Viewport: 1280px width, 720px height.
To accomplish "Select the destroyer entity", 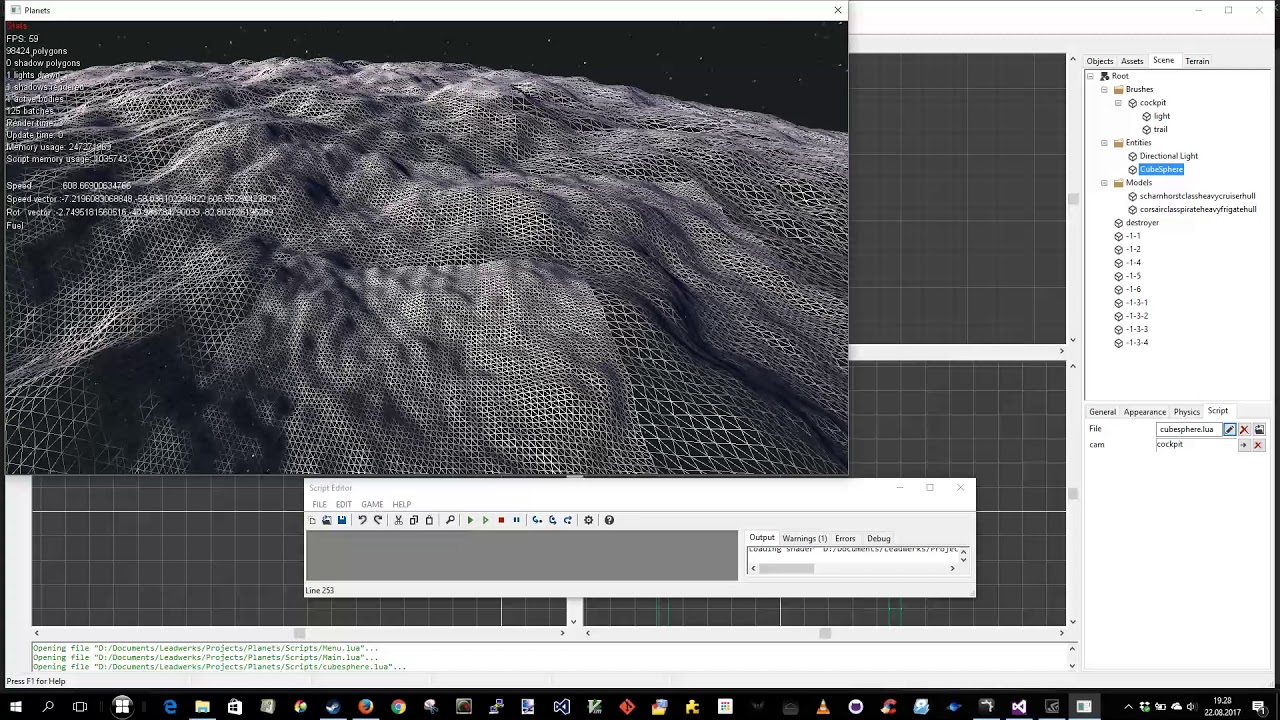I will (1142, 223).
